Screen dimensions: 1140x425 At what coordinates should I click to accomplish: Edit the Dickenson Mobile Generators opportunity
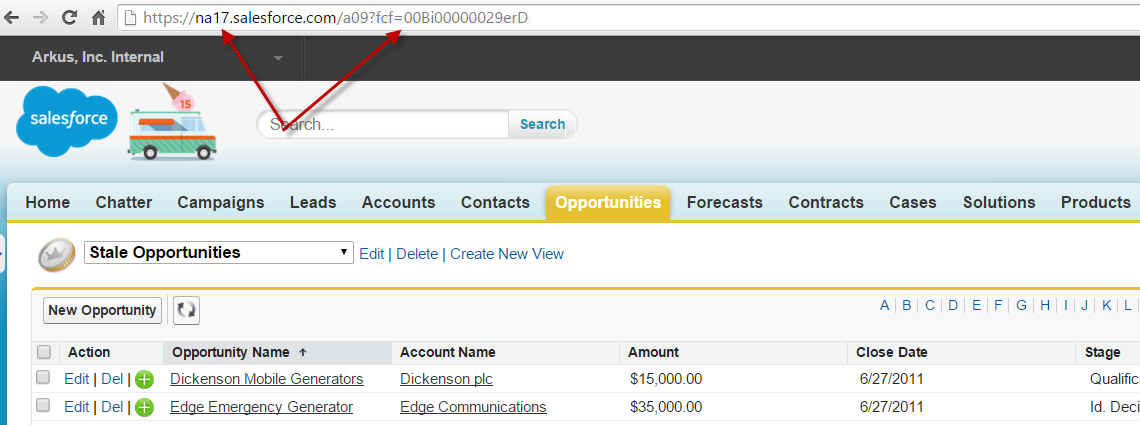76,379
